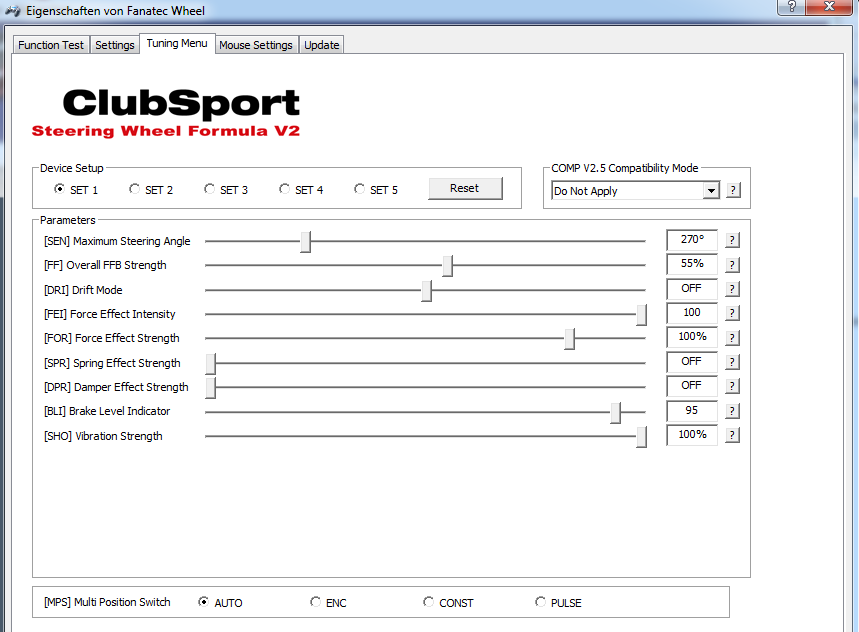Screen dimensions: 859x632
Task: Click the "[MPS] Multi Position Switch" label
Action: click(107, 602)
